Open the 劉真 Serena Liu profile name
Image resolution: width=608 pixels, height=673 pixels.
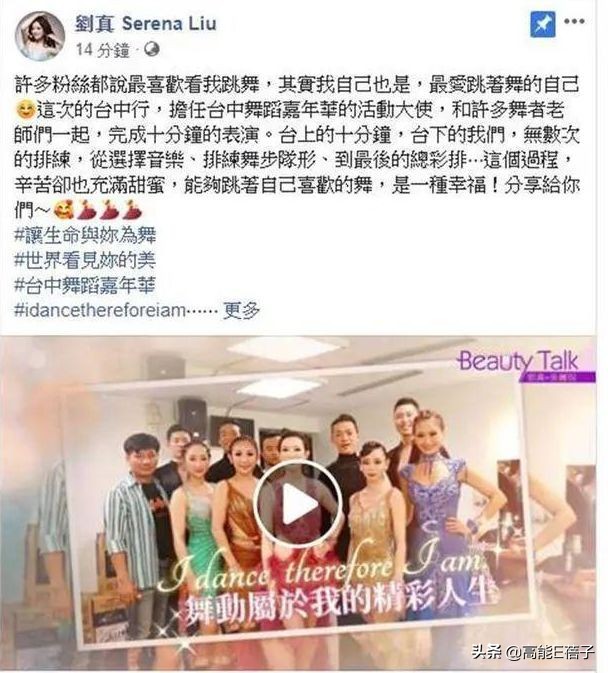coord(146,24)
